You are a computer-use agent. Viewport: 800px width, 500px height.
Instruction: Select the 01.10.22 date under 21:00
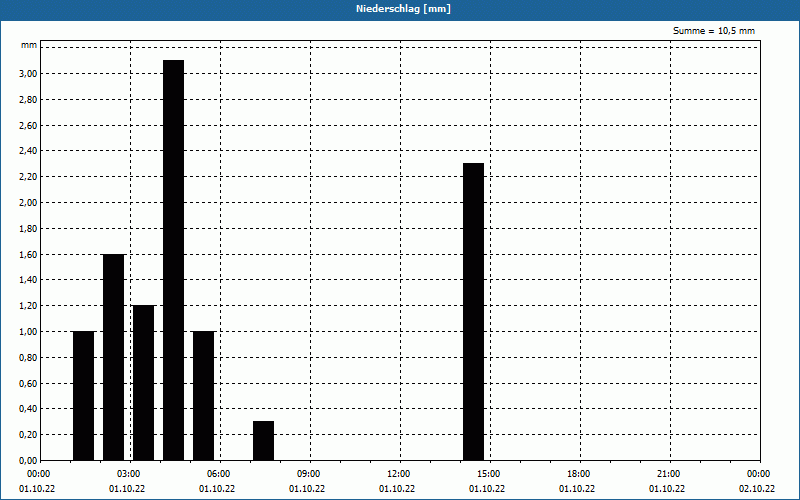[x=667, y=489]
